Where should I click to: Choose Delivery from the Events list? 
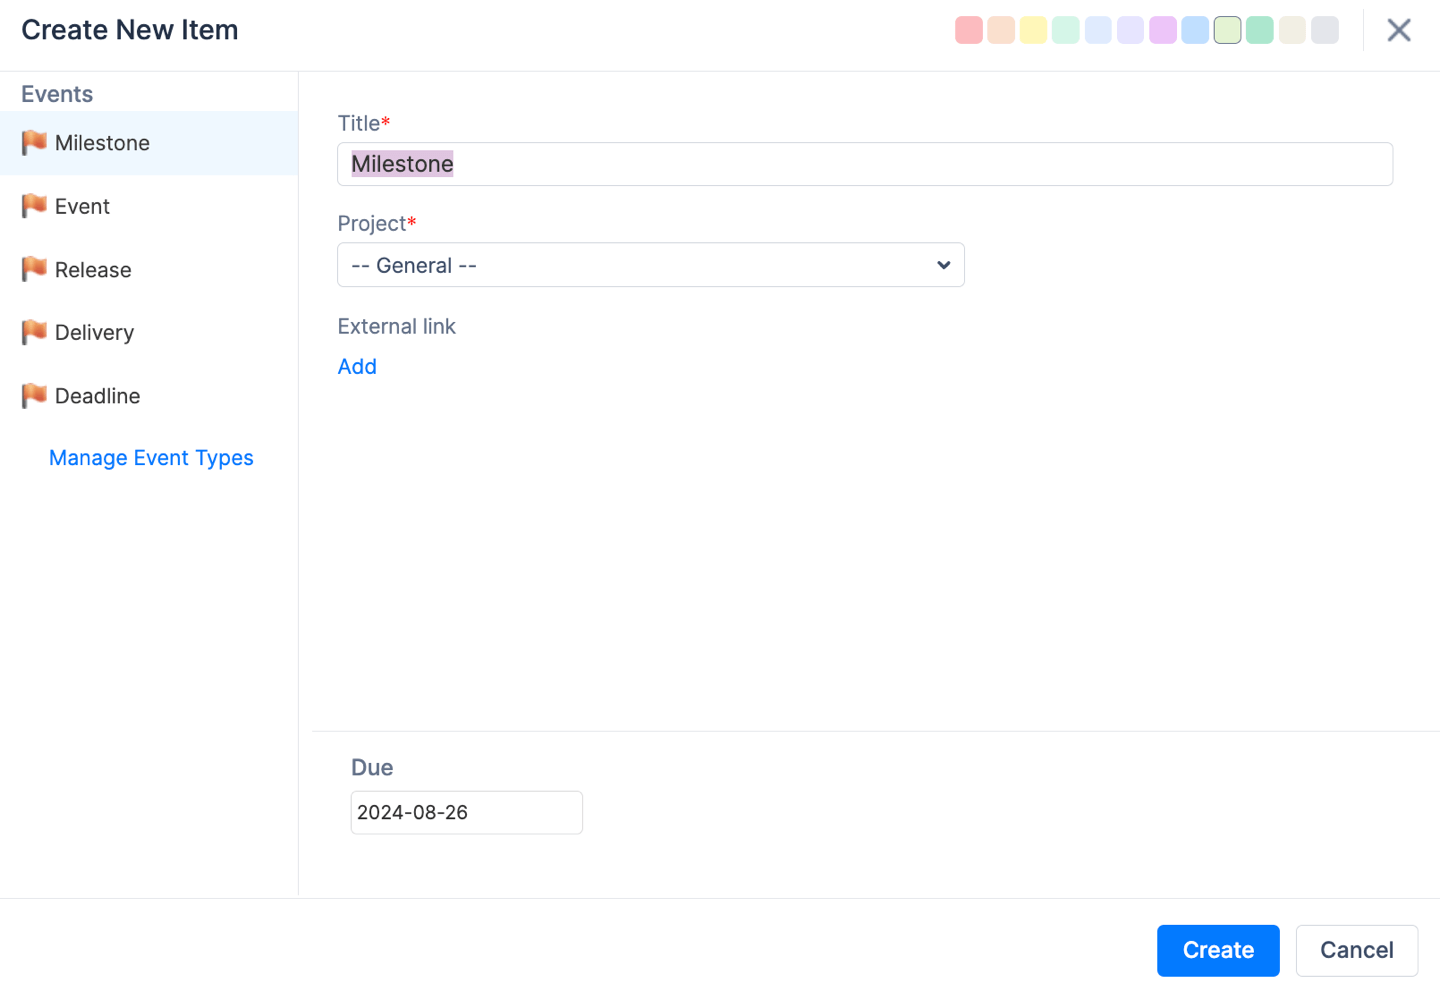coord(94,333)
